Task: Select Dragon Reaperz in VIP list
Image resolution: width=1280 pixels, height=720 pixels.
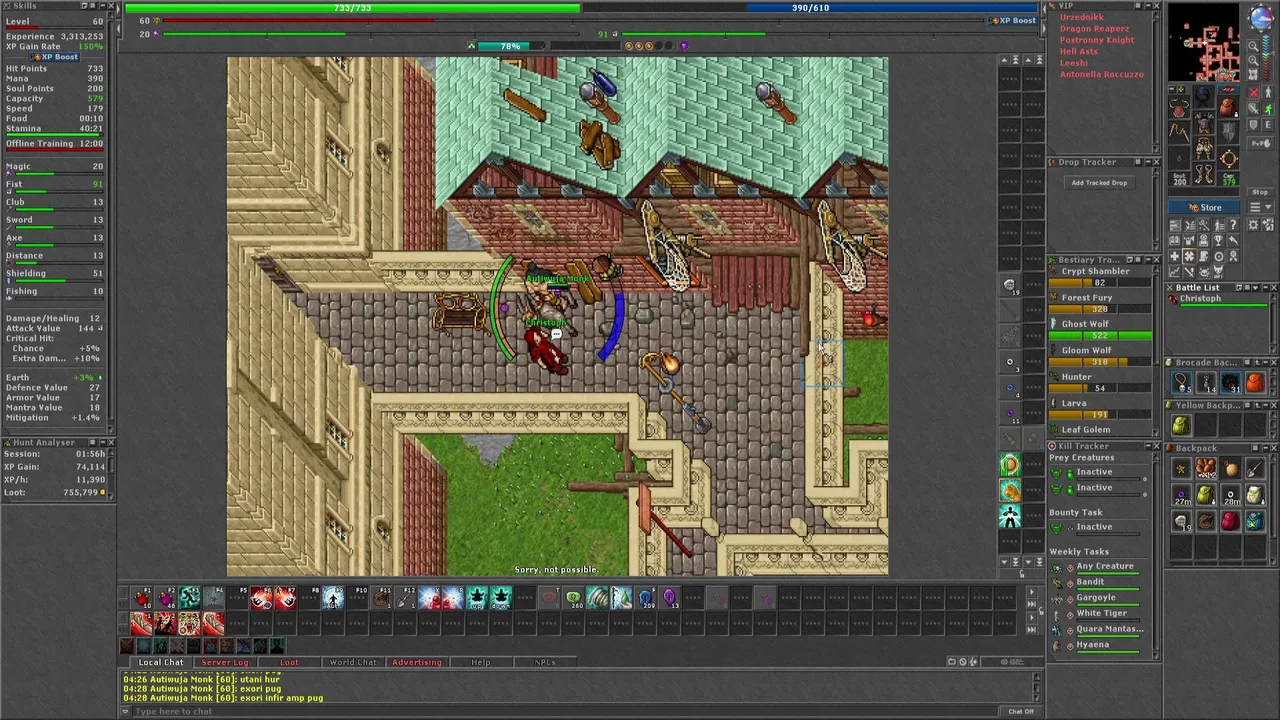Action: pyautogui.click(x=1094, y=29)
